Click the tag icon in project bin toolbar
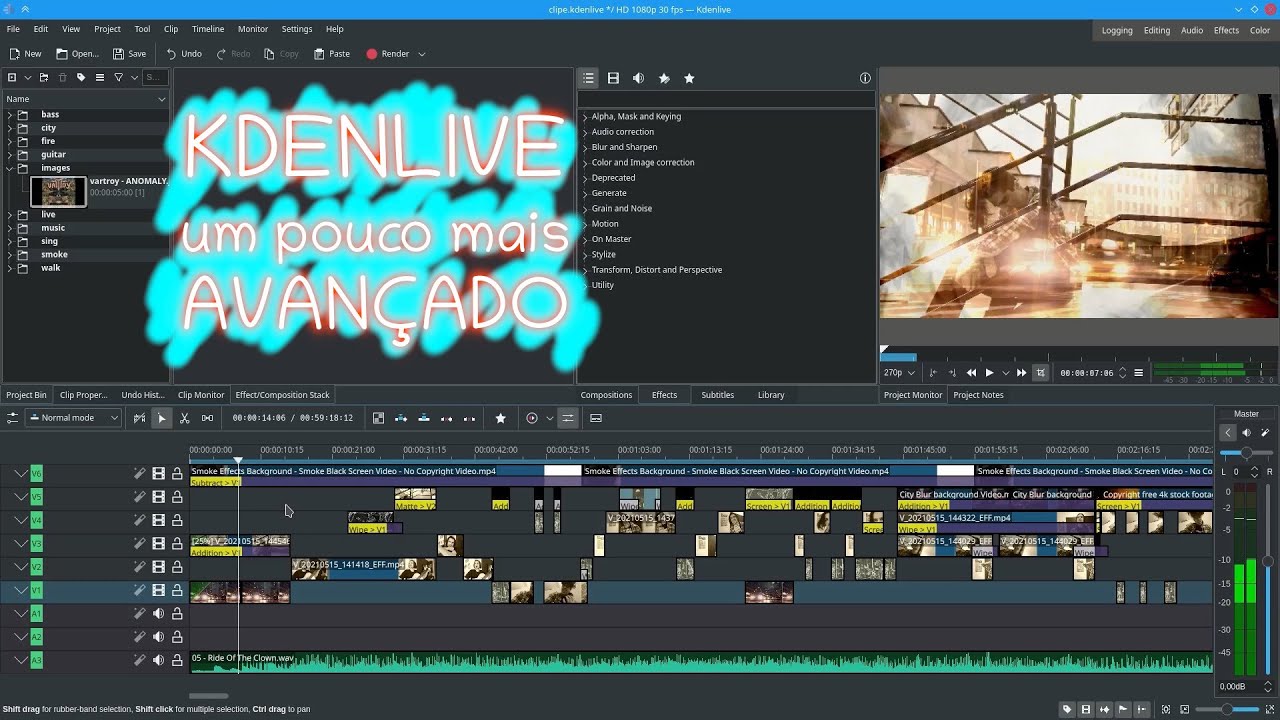The width and height of the screenshot is (1280, 720). tap(81, 77)
